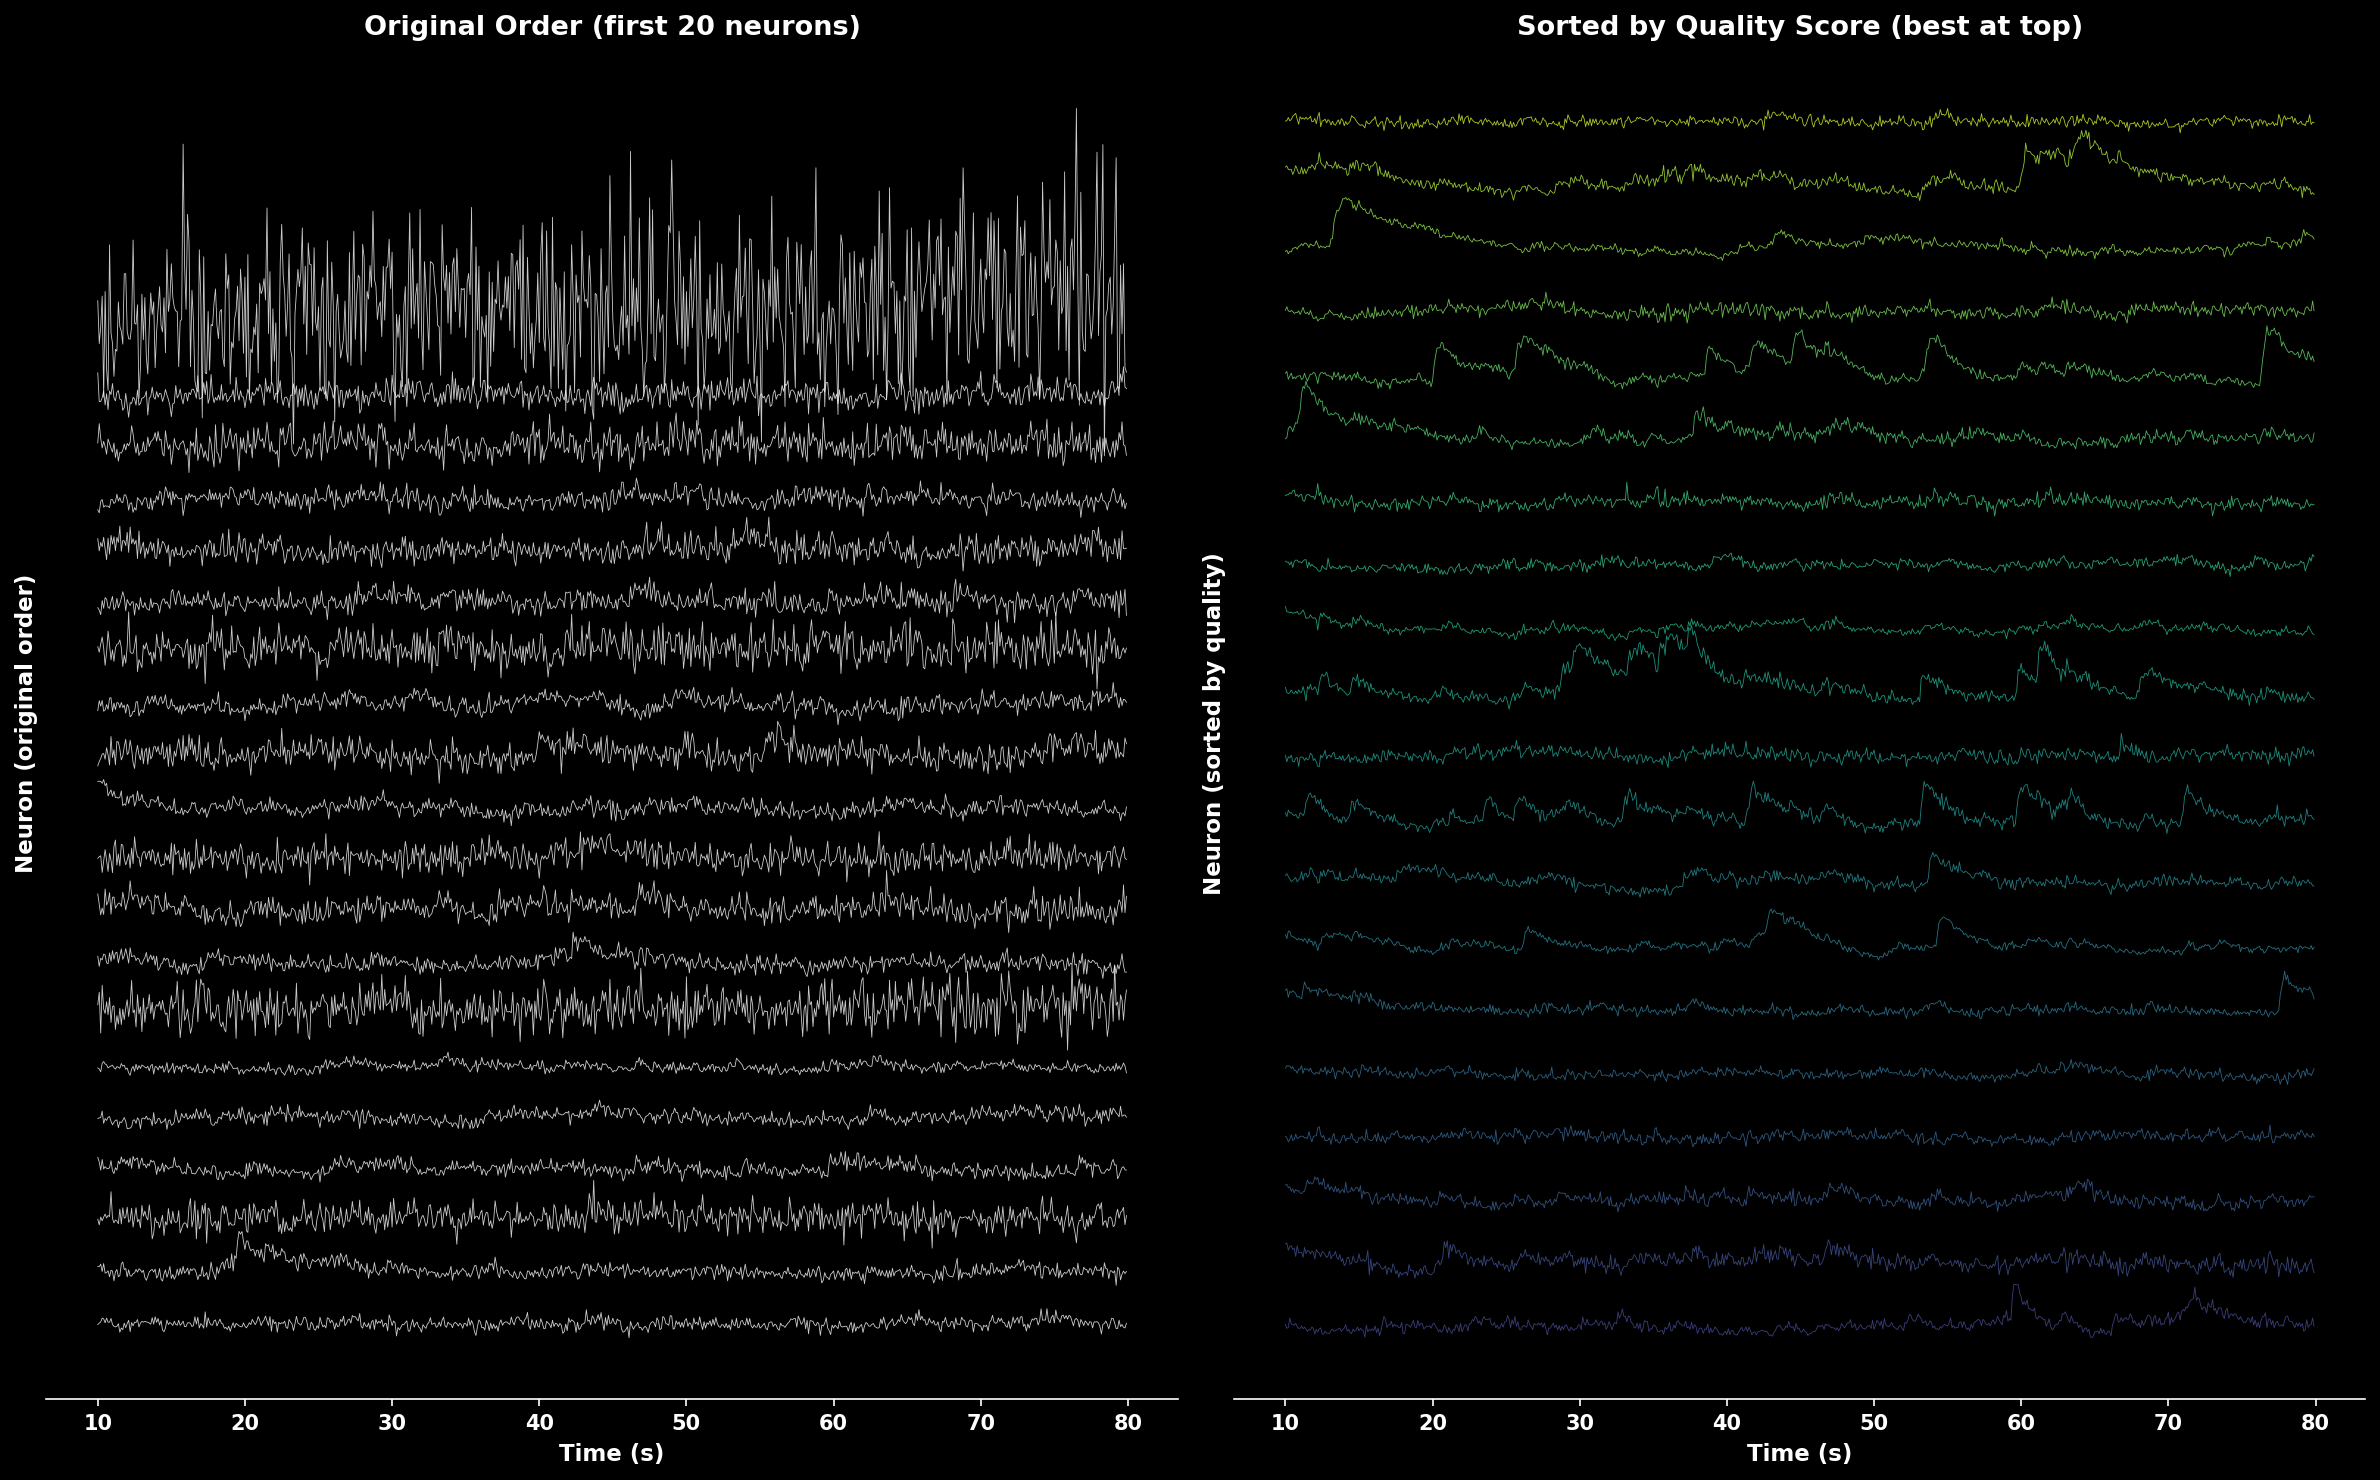
Task: Click tick label 80 on right plot
Action: pos(2314,1423)
